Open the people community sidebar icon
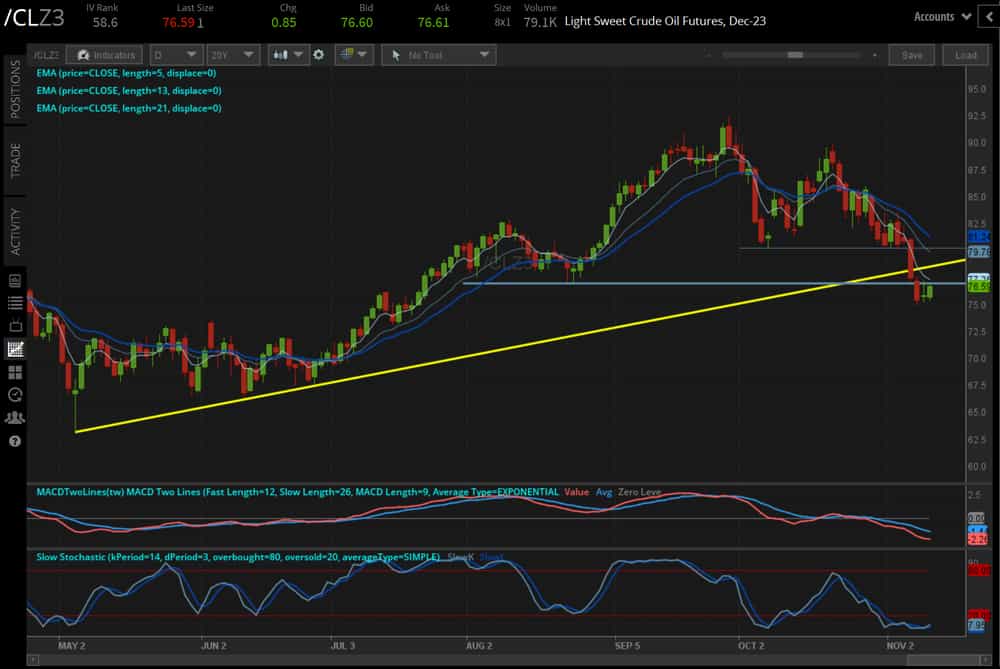Viewport: 1000px width, 669px height. point(15,418)
